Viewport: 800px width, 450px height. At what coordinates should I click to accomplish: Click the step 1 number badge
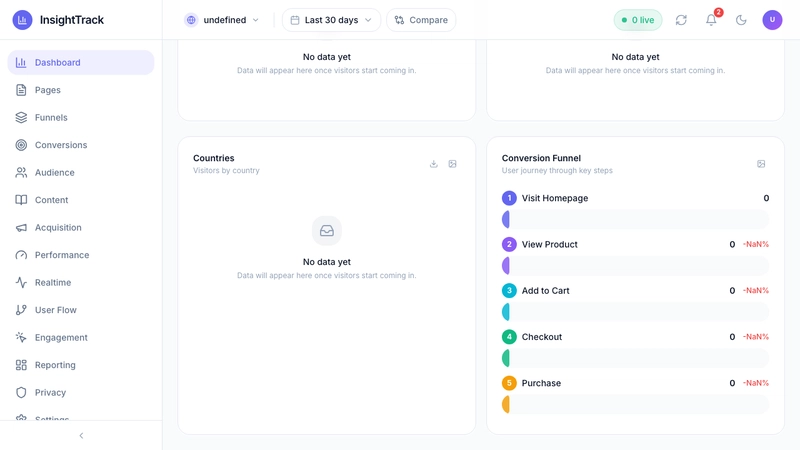pos(509,198)
